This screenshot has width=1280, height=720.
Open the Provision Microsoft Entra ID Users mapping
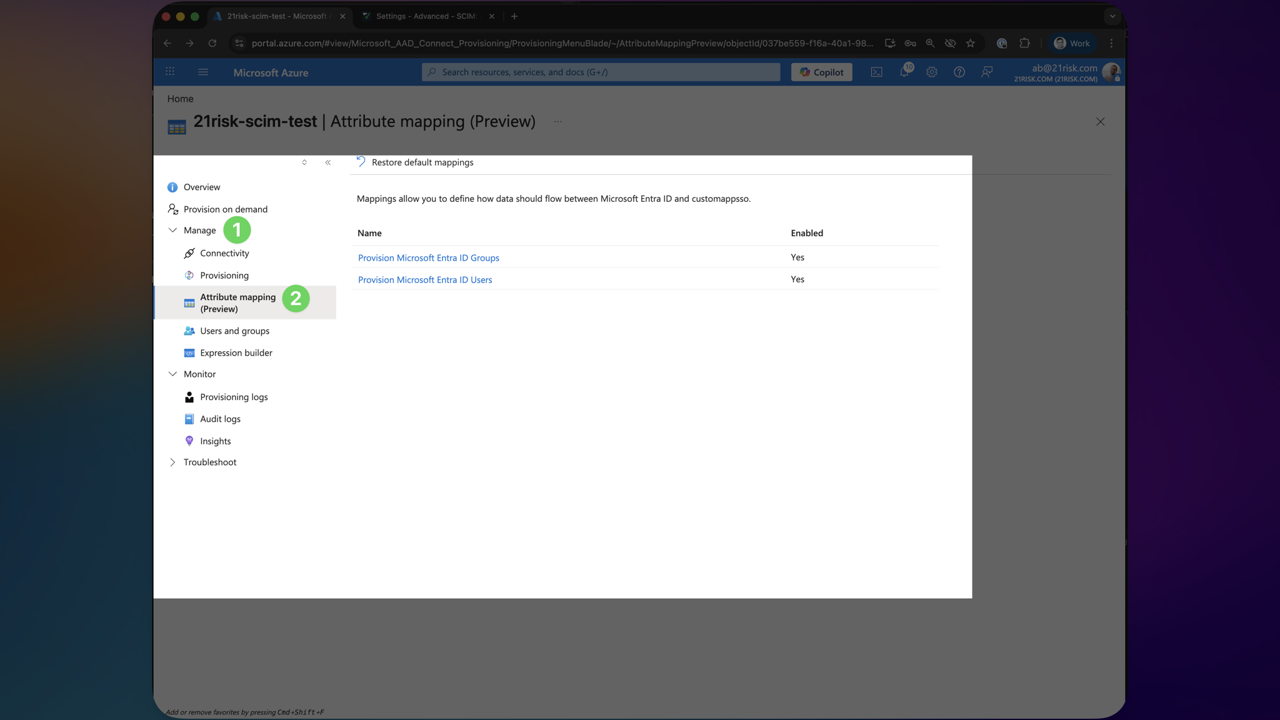tap(427, 279)
